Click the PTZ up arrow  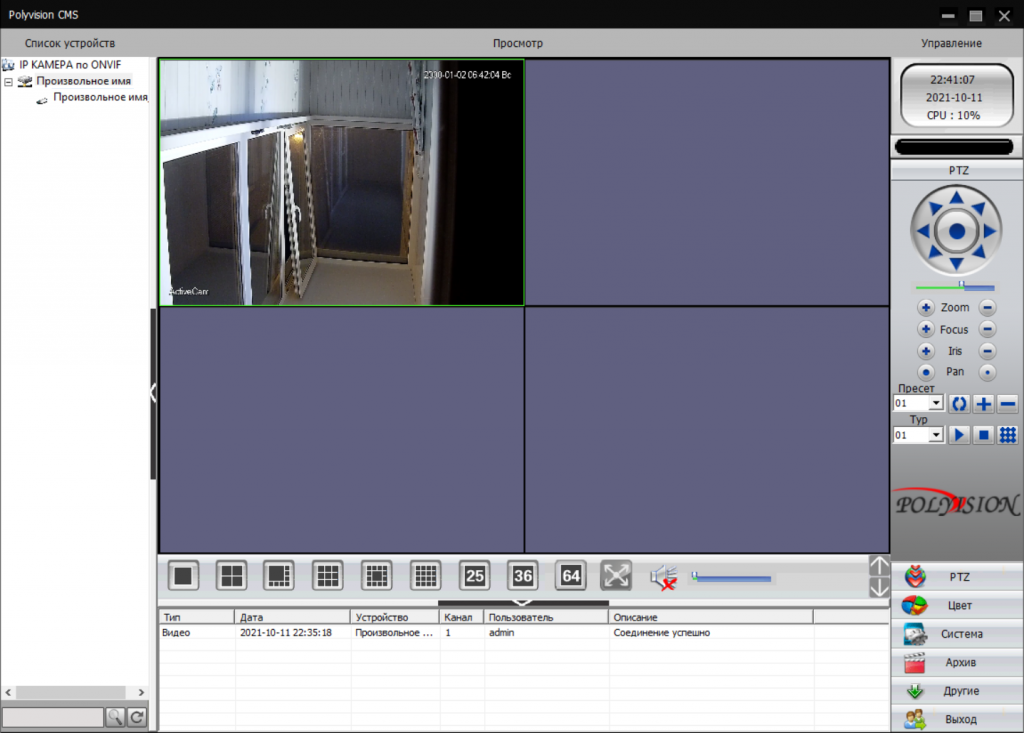pos(957,198)
